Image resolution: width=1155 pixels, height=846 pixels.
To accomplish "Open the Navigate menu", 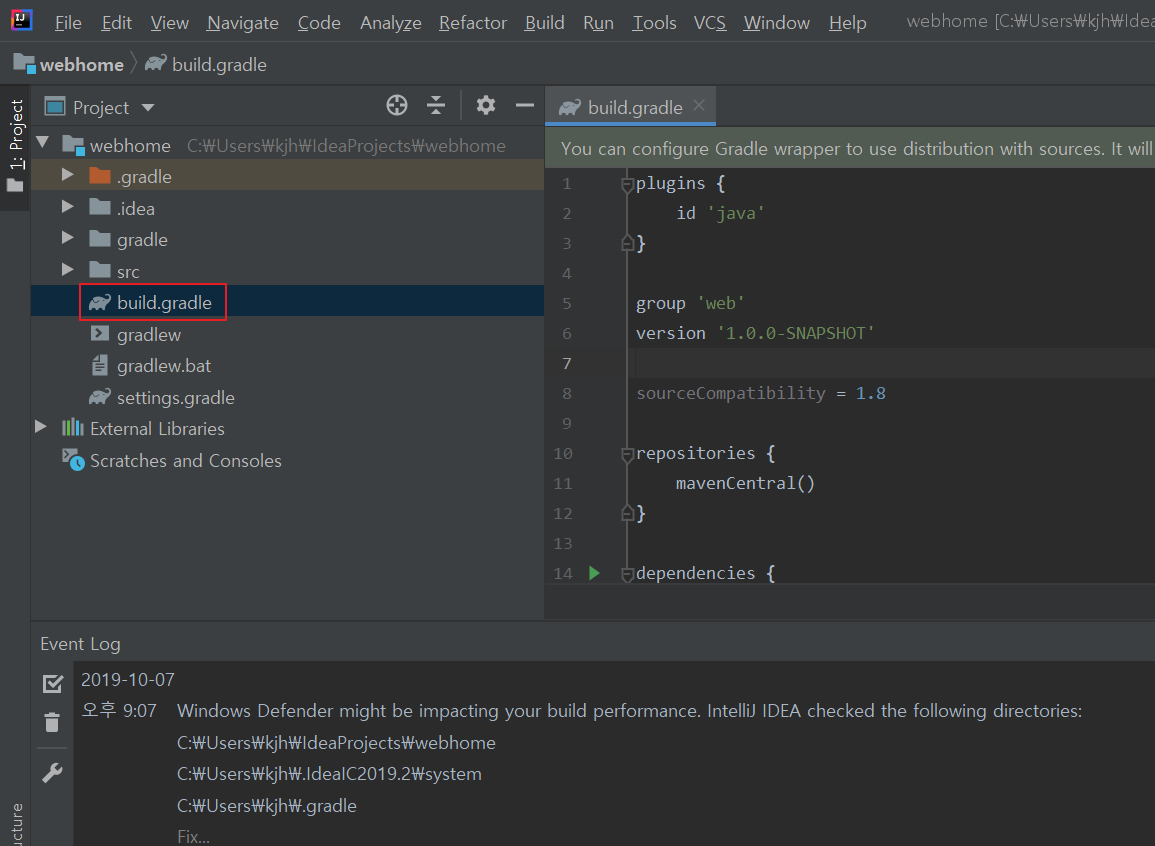I will pos(242,23).
